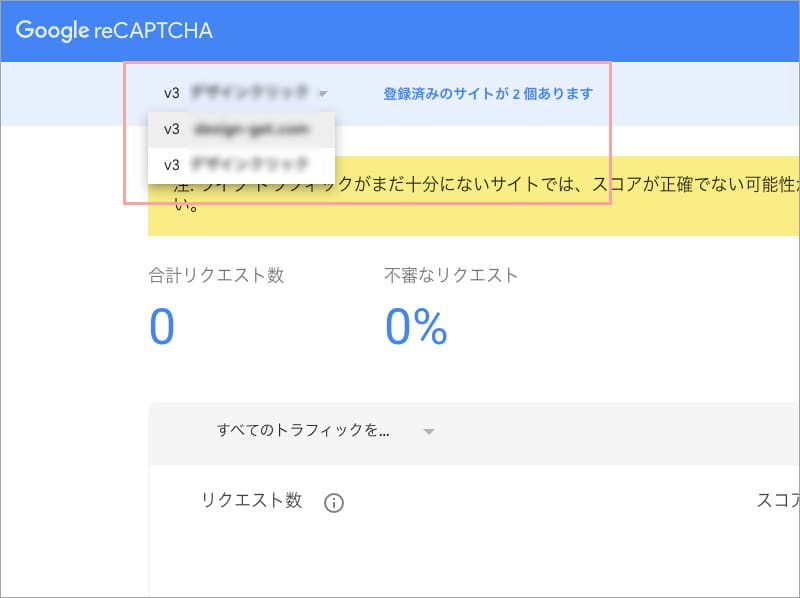Viewport: 800px width, 598px height.
Task: Click the suspicious requests 0% value
Action: (416, 327)
